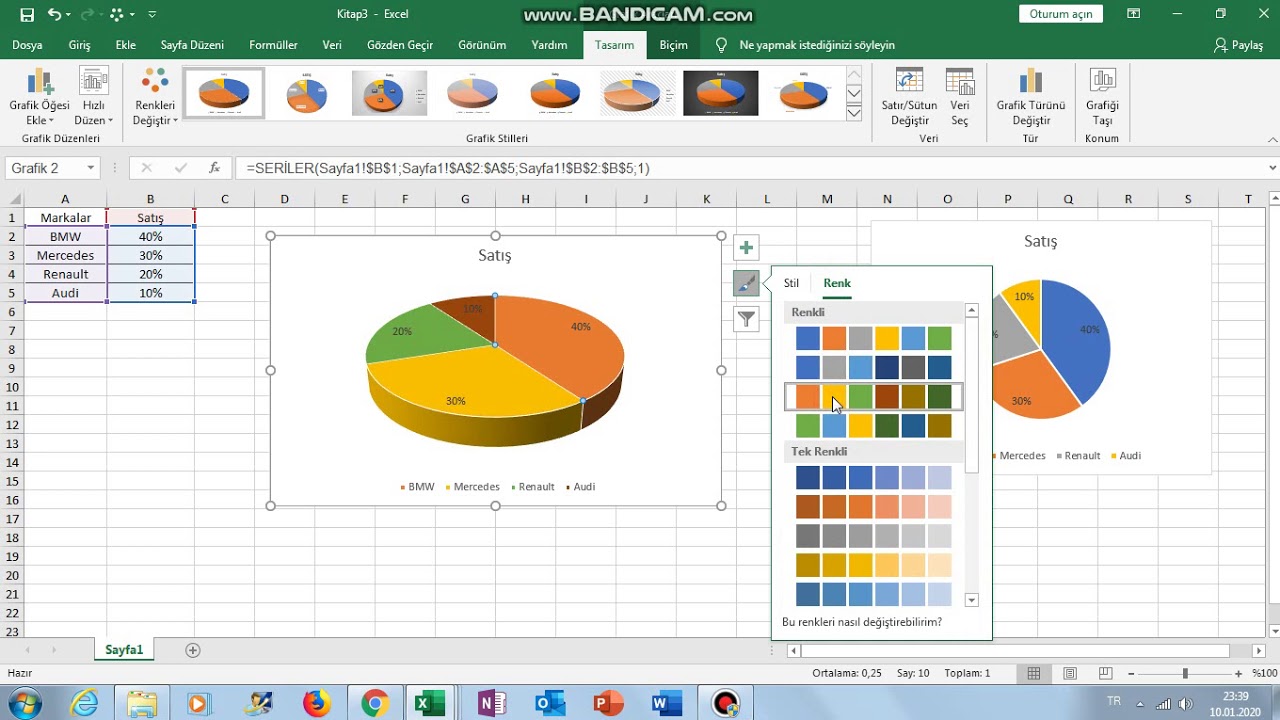Click Satır/Sütun Değiştir icon
Viewport: 1280px width, 720px height.
tap(909, 97)
